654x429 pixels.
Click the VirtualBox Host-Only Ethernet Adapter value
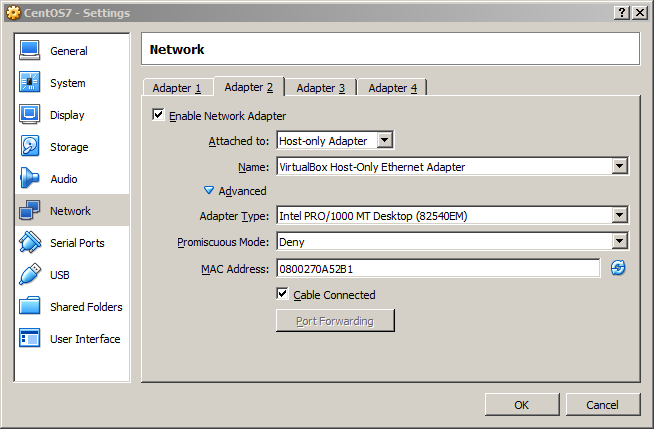pos(372,167)
